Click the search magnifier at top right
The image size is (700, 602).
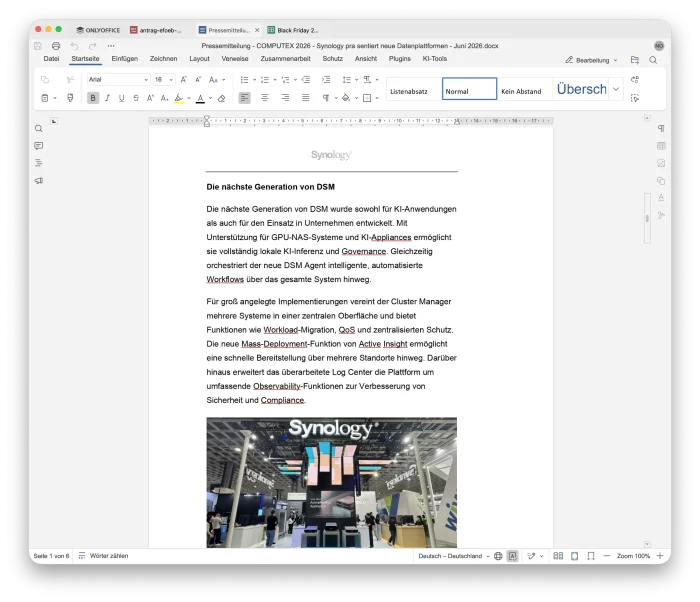tap(653, 60)
